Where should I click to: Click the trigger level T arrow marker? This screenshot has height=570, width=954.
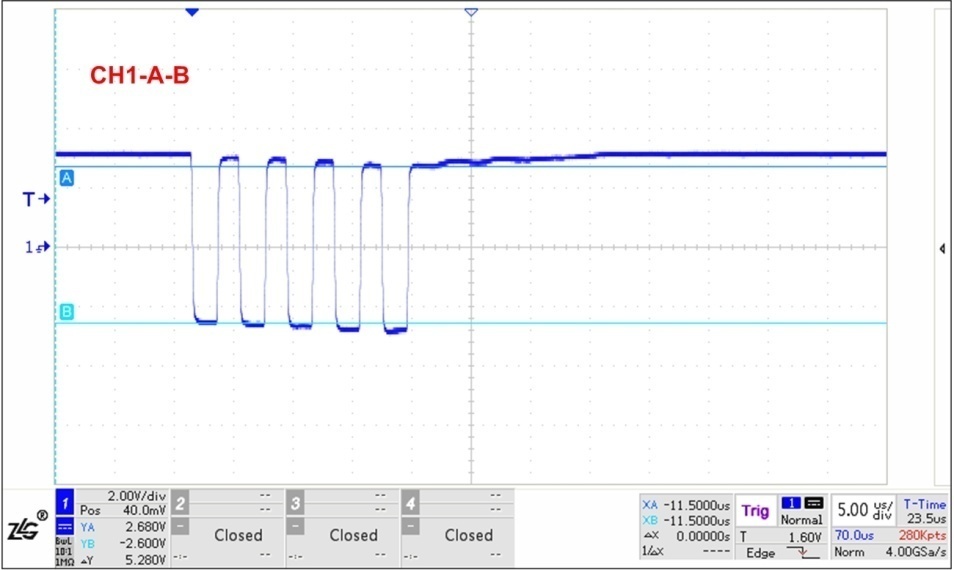click(36, 199)
